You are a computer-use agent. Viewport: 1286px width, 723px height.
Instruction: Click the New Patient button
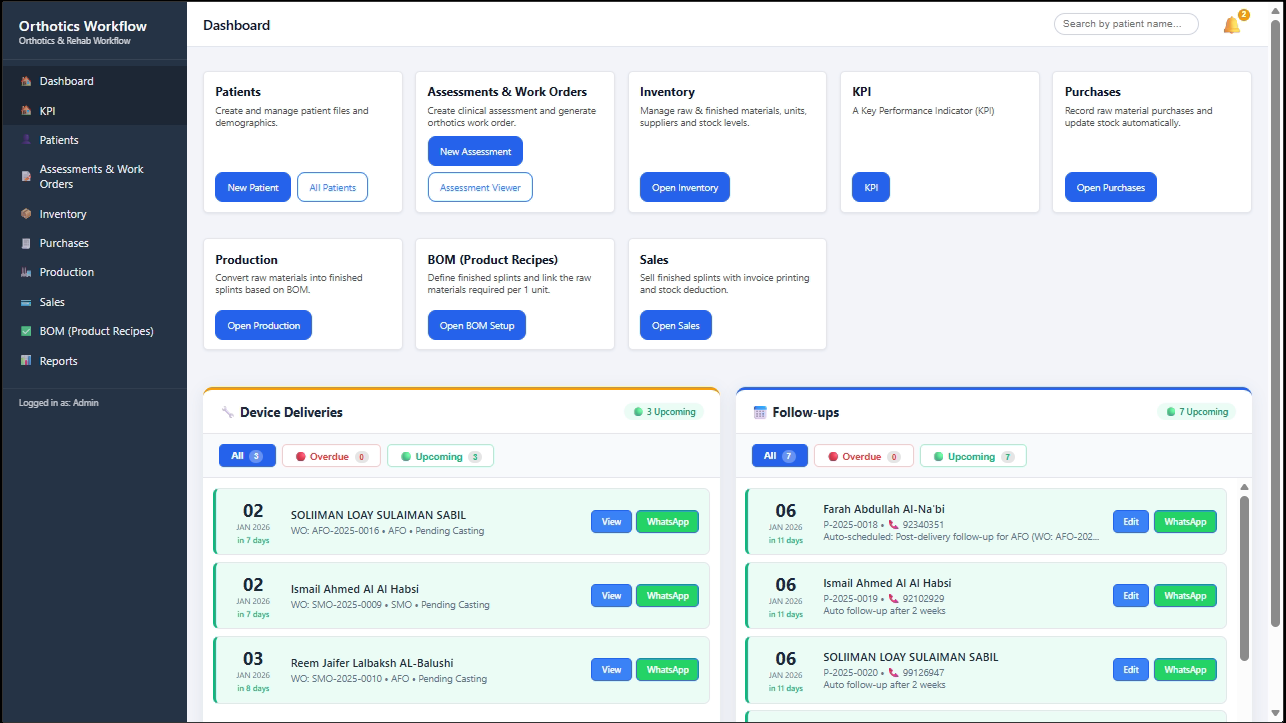252,187
